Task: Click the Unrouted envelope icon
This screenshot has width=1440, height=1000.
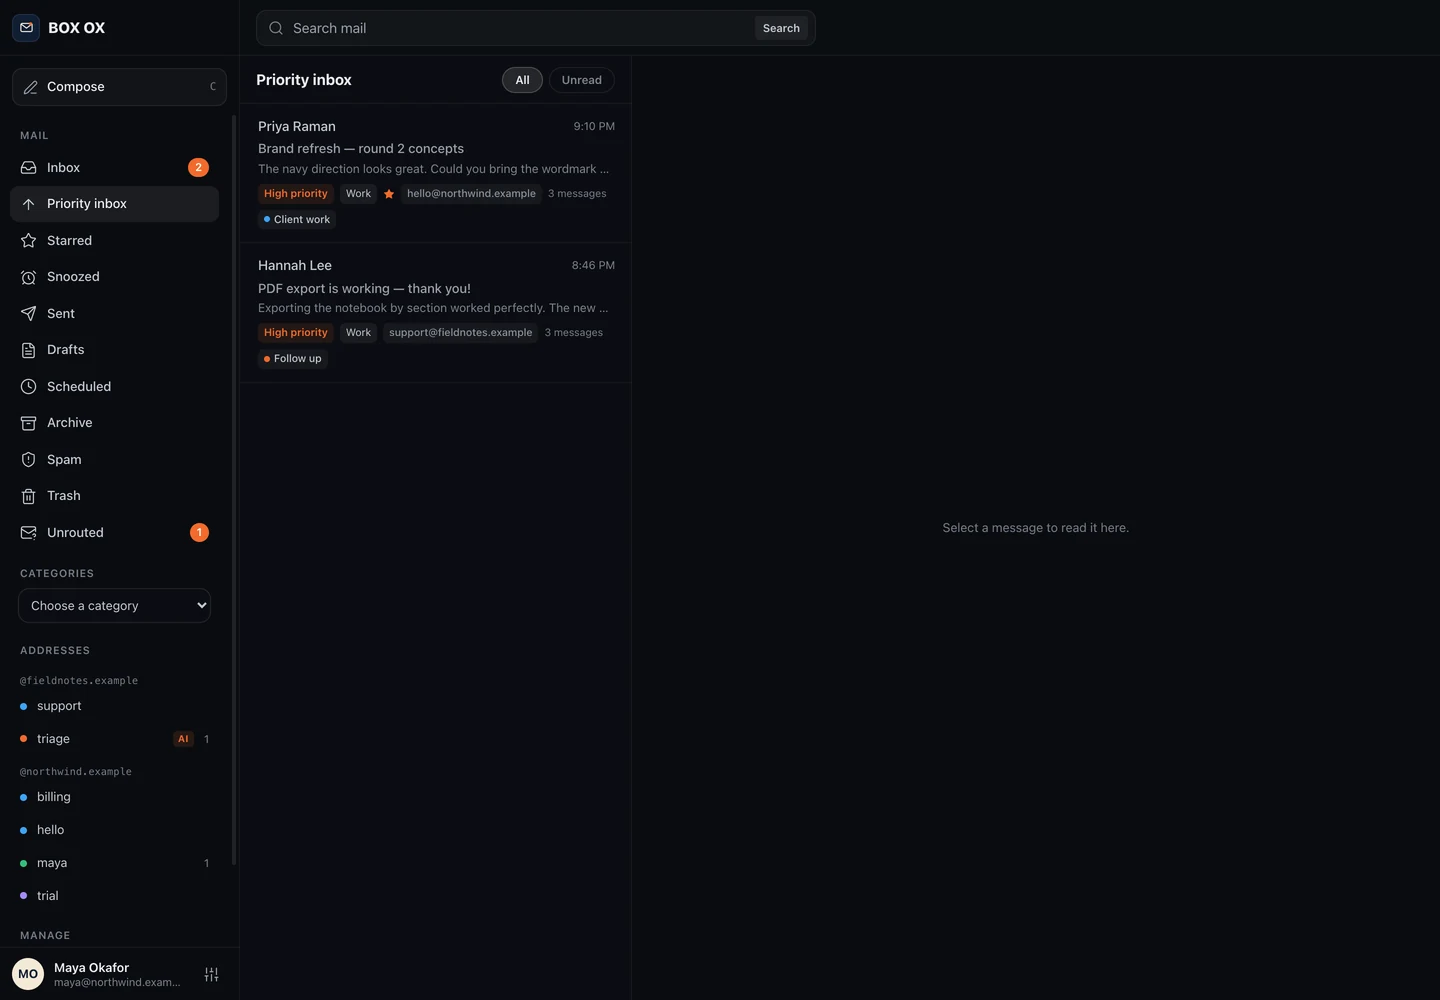Action: [x=29, y=533]
